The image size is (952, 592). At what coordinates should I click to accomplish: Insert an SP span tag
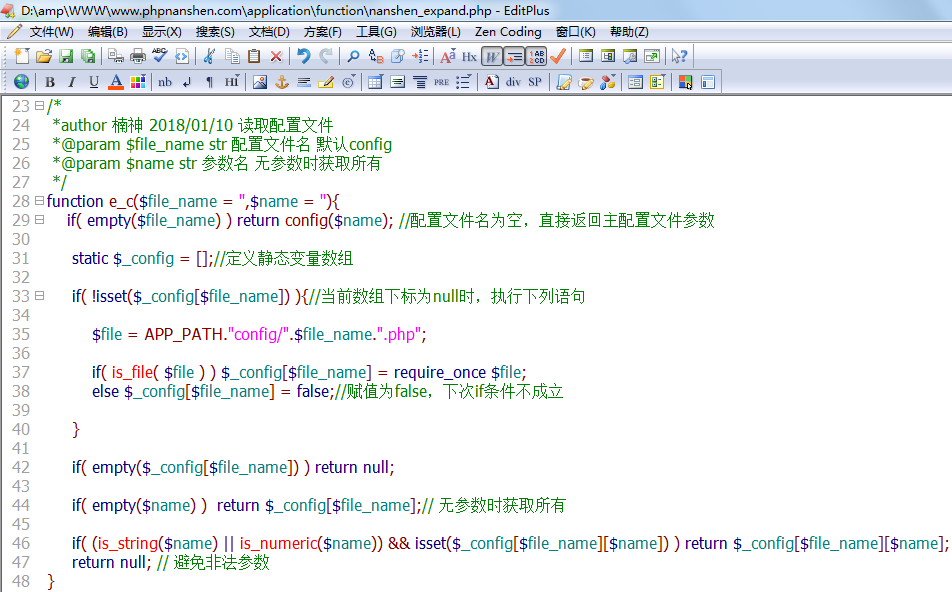click(535, 82)
